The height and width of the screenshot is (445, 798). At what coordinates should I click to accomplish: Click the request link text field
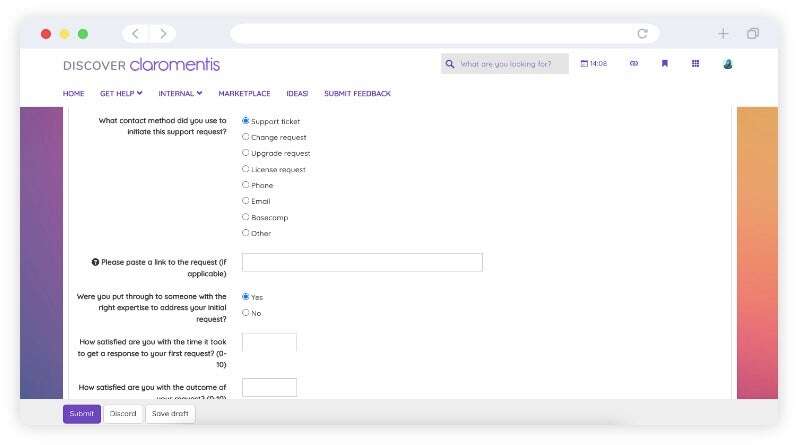pos(362,262)
